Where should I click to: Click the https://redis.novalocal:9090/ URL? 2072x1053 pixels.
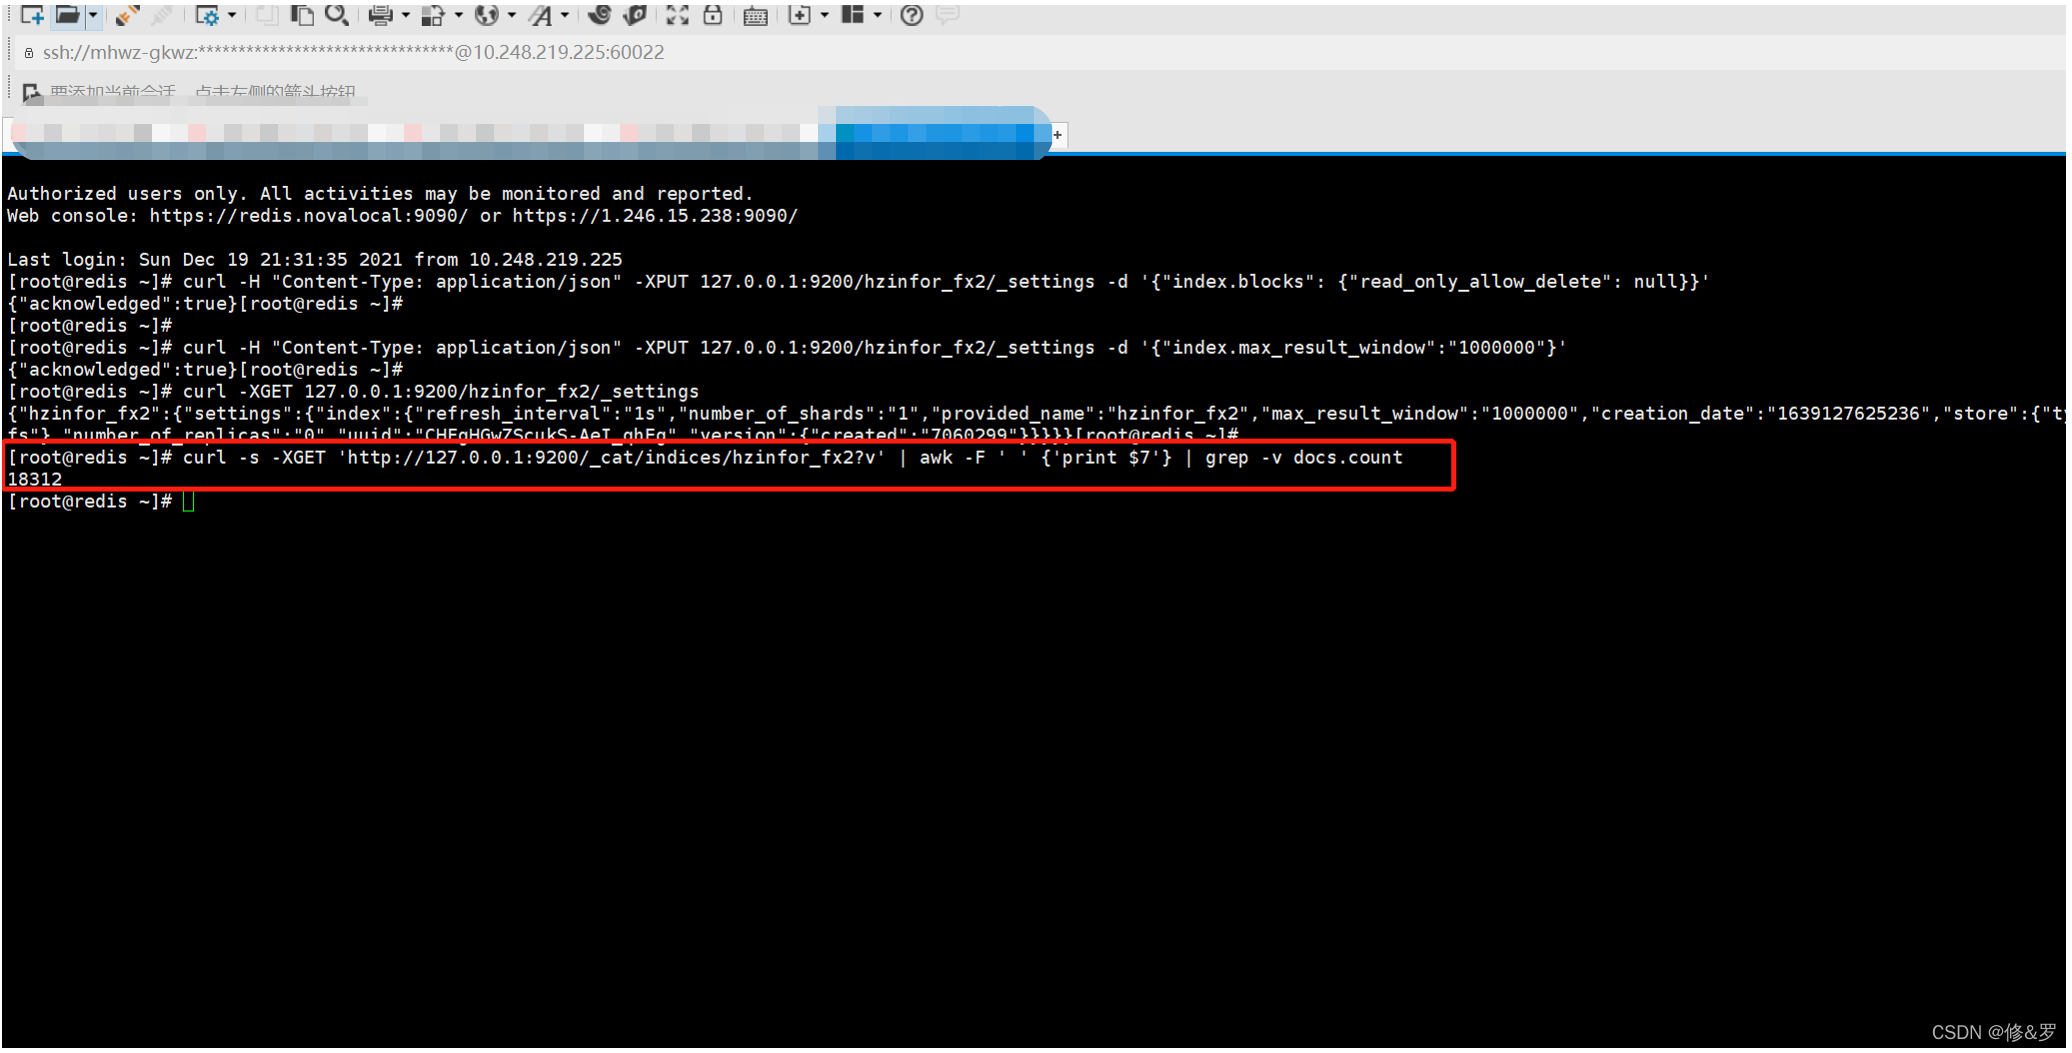click(308, 216)
